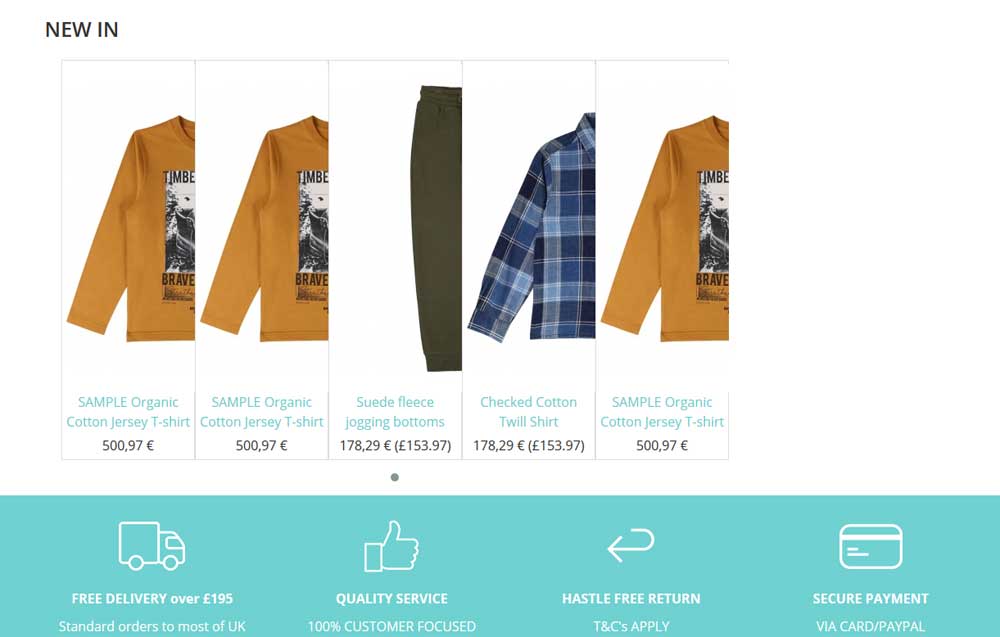Screen dimensions: 1000x637
Task: Click the SECURE PAYMENT heading
Action: pyautogui.click(x=871, y=599)
